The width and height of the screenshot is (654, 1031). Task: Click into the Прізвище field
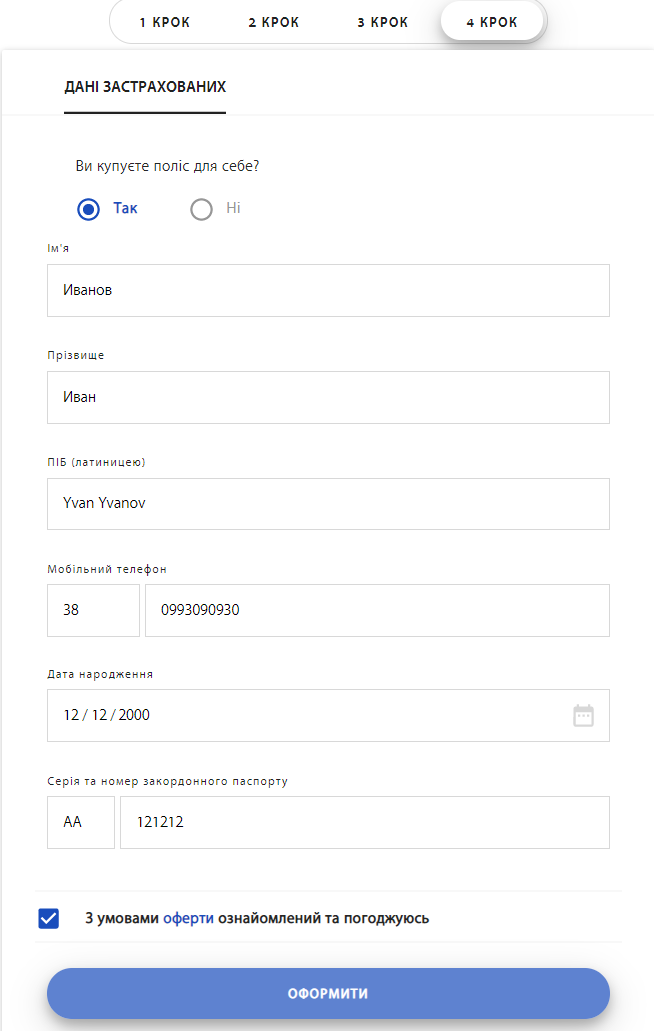click(x=328, y=397)
